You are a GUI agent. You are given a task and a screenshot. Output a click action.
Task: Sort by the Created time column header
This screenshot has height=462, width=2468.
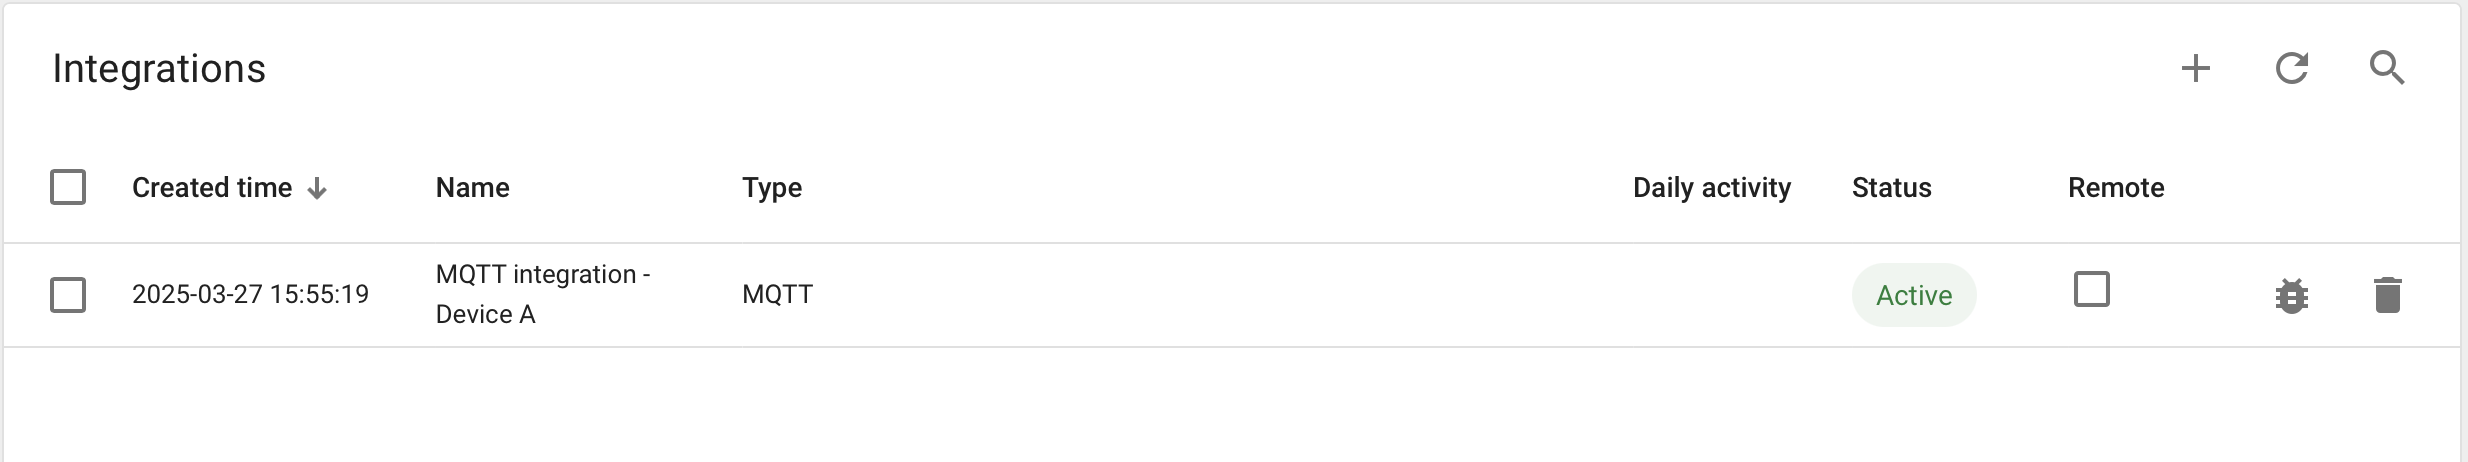212,188
